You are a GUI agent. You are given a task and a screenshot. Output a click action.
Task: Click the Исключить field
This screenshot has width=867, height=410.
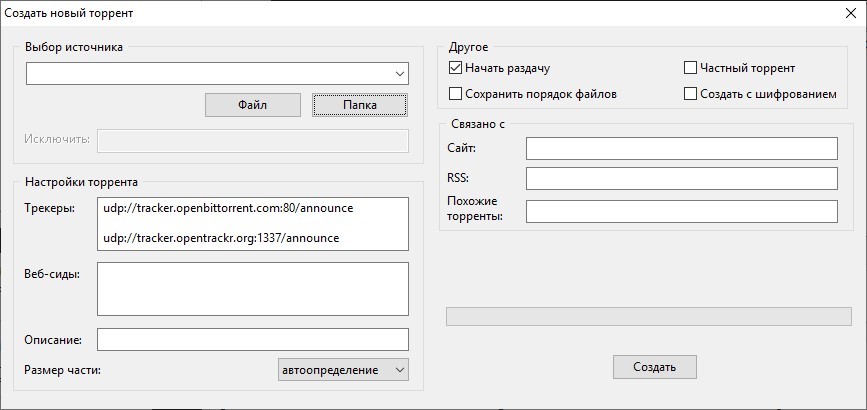(253, 139)
